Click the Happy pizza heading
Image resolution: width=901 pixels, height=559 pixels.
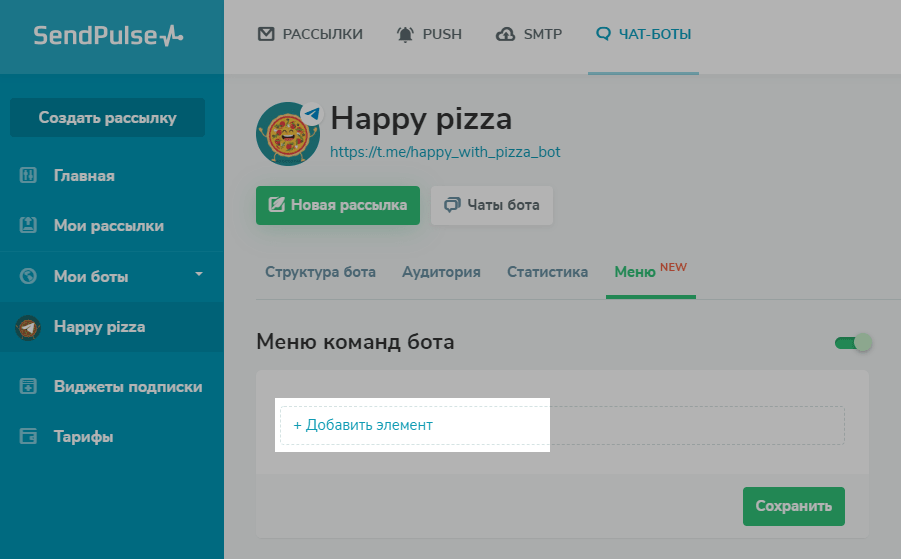pyautogui.click(x=421, y=119)
